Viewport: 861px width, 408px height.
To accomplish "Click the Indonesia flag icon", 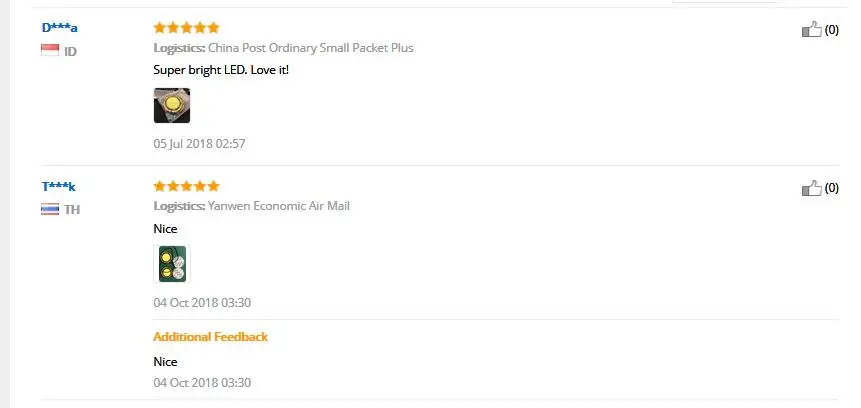I will [x=50, y=50].
